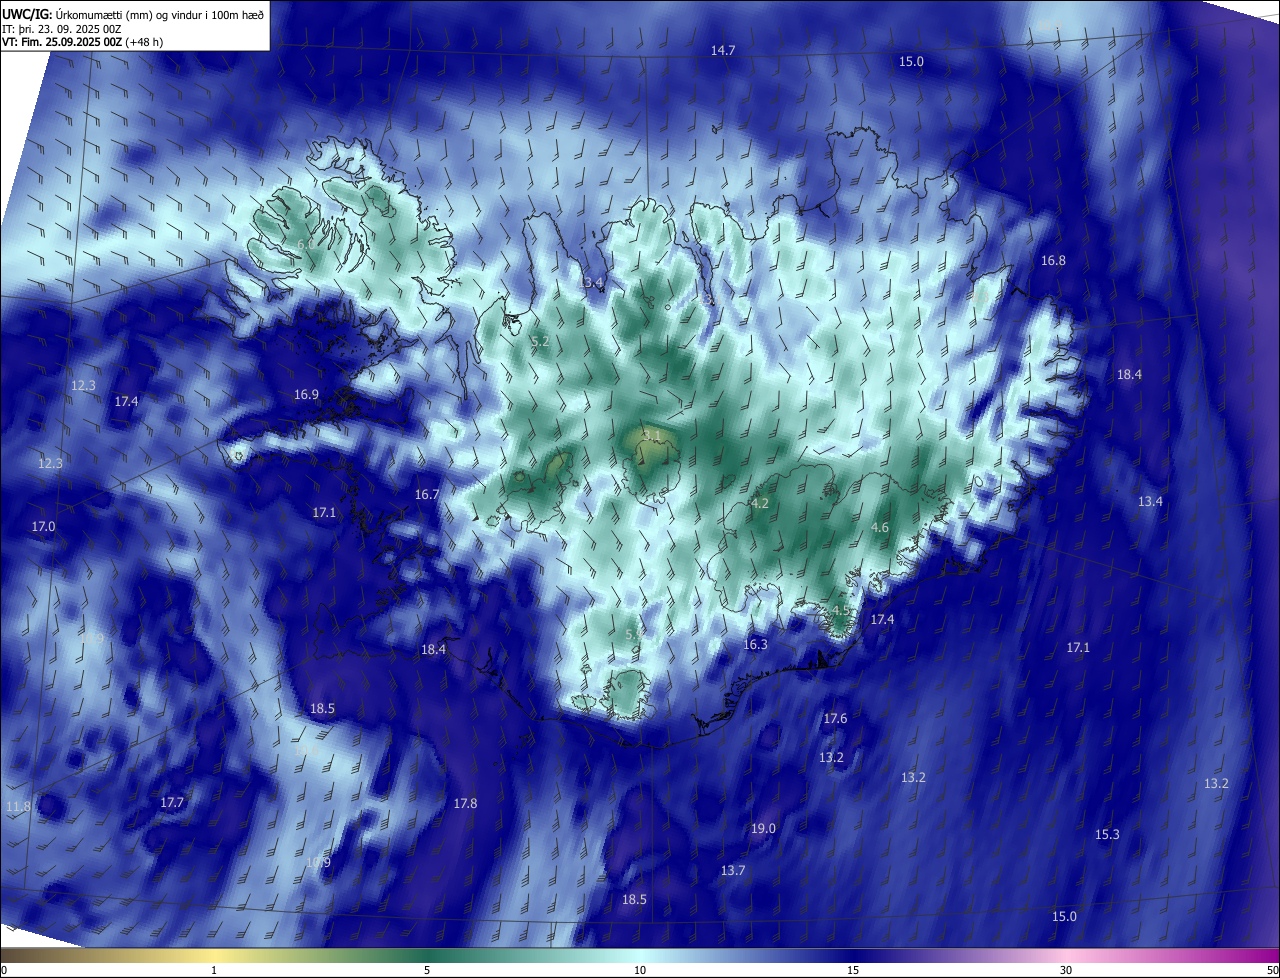Screen dimensions: 1280x978
Task: Click the 17.8 value label
Action: click(465, 803)
